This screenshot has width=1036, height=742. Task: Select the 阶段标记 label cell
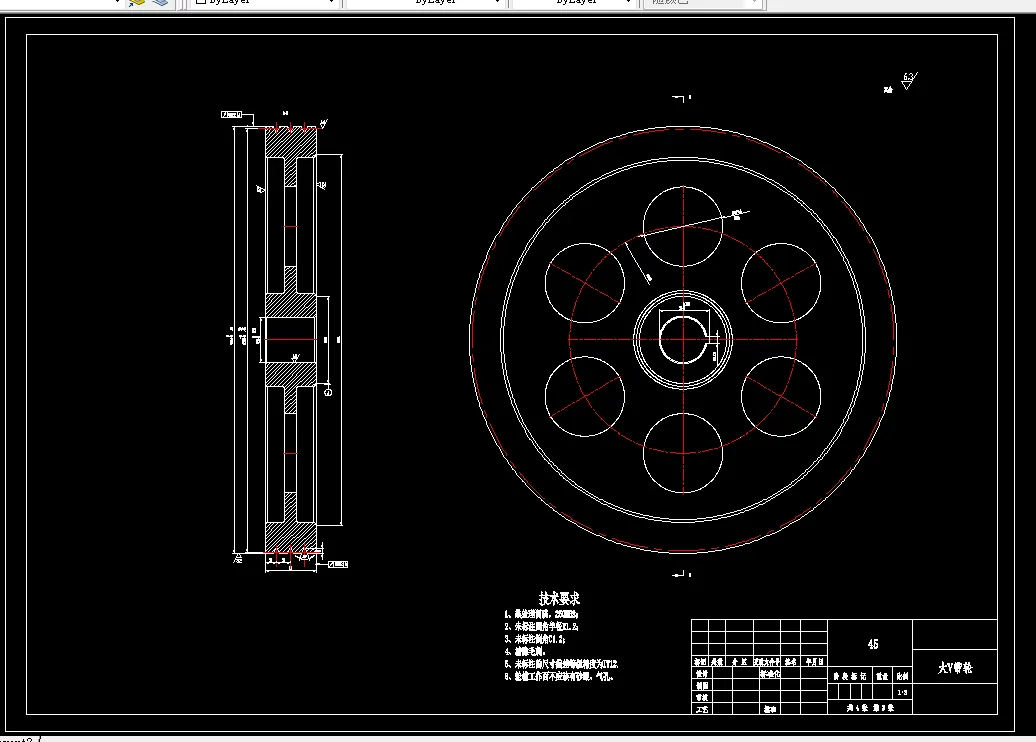(850, 676)
